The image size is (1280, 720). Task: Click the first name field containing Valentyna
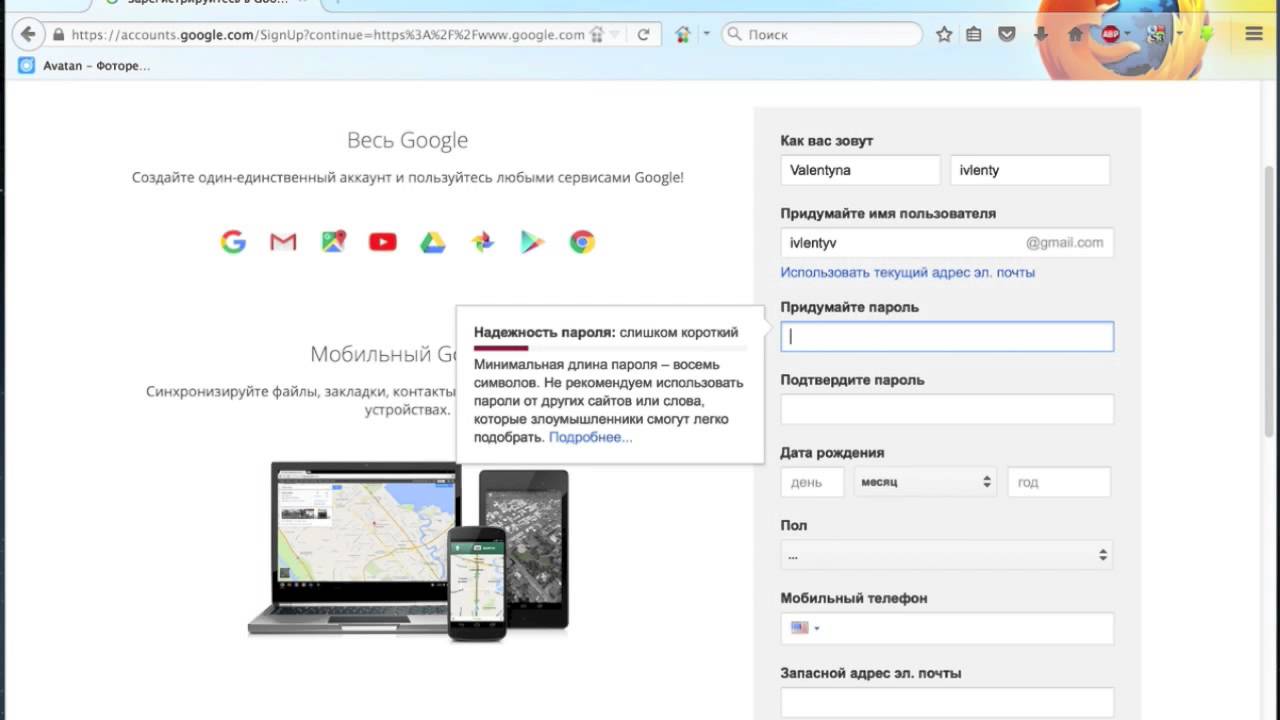click(861, 170)
